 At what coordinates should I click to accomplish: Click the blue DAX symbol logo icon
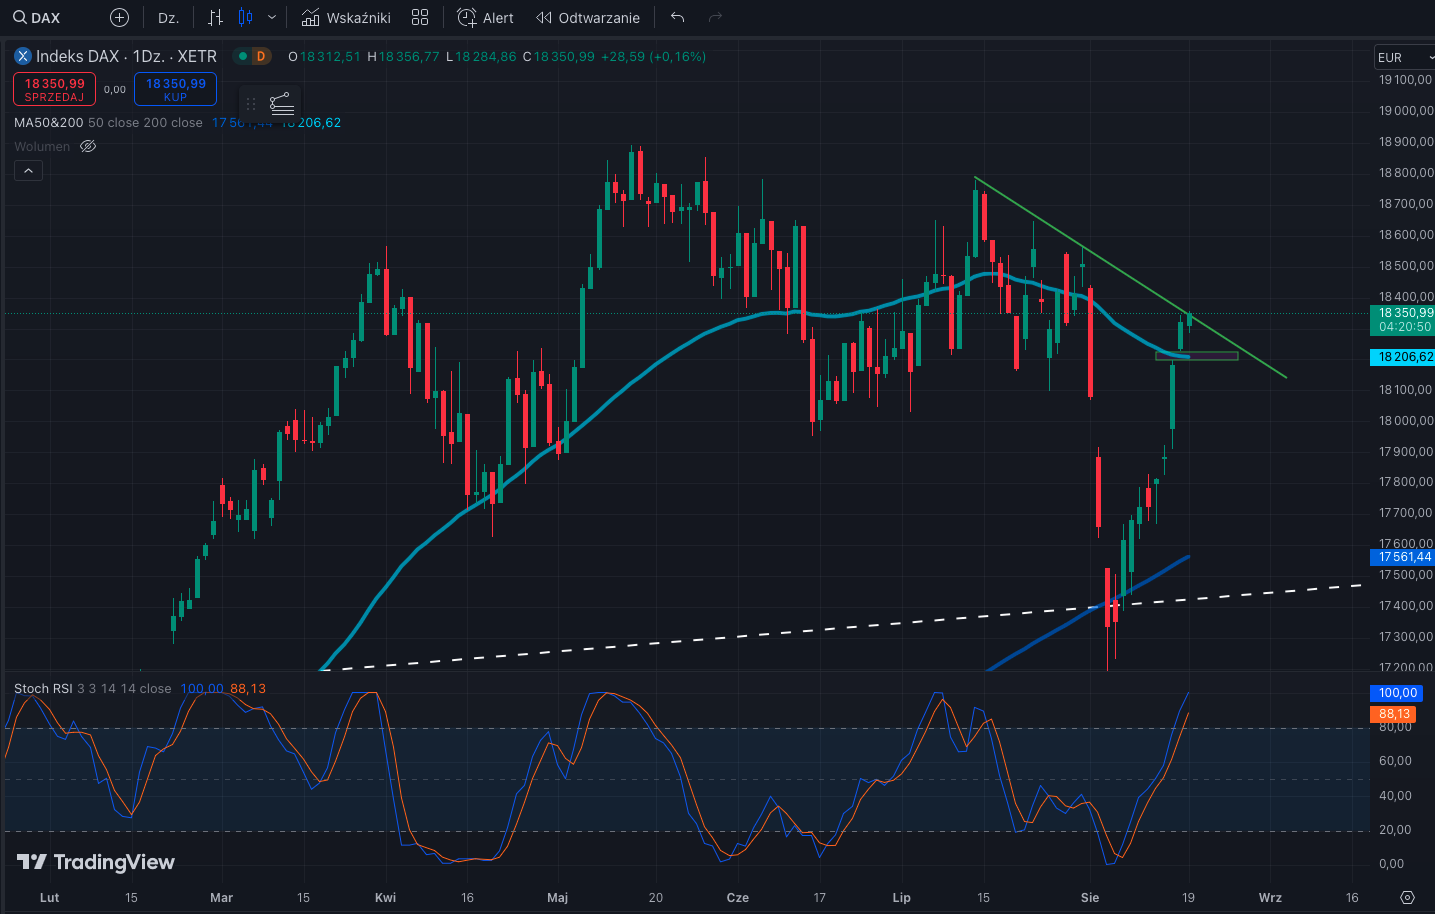pos(23,56)
